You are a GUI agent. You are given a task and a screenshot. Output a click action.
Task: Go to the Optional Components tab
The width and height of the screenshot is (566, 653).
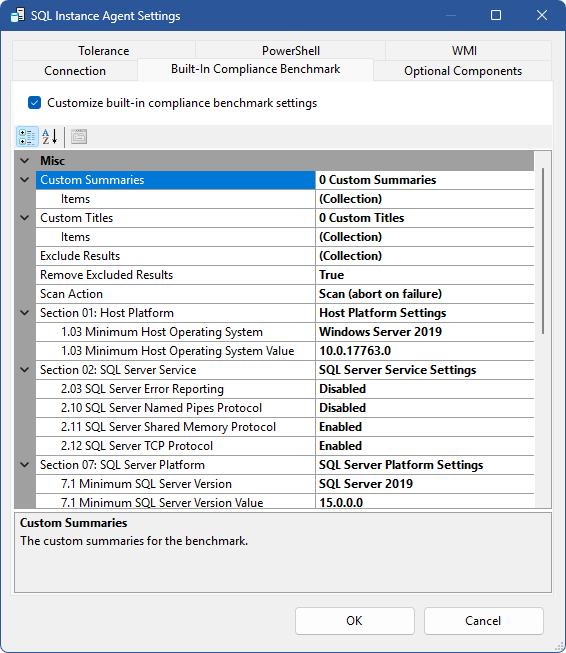pyautogui.click(x=463, y=70)
